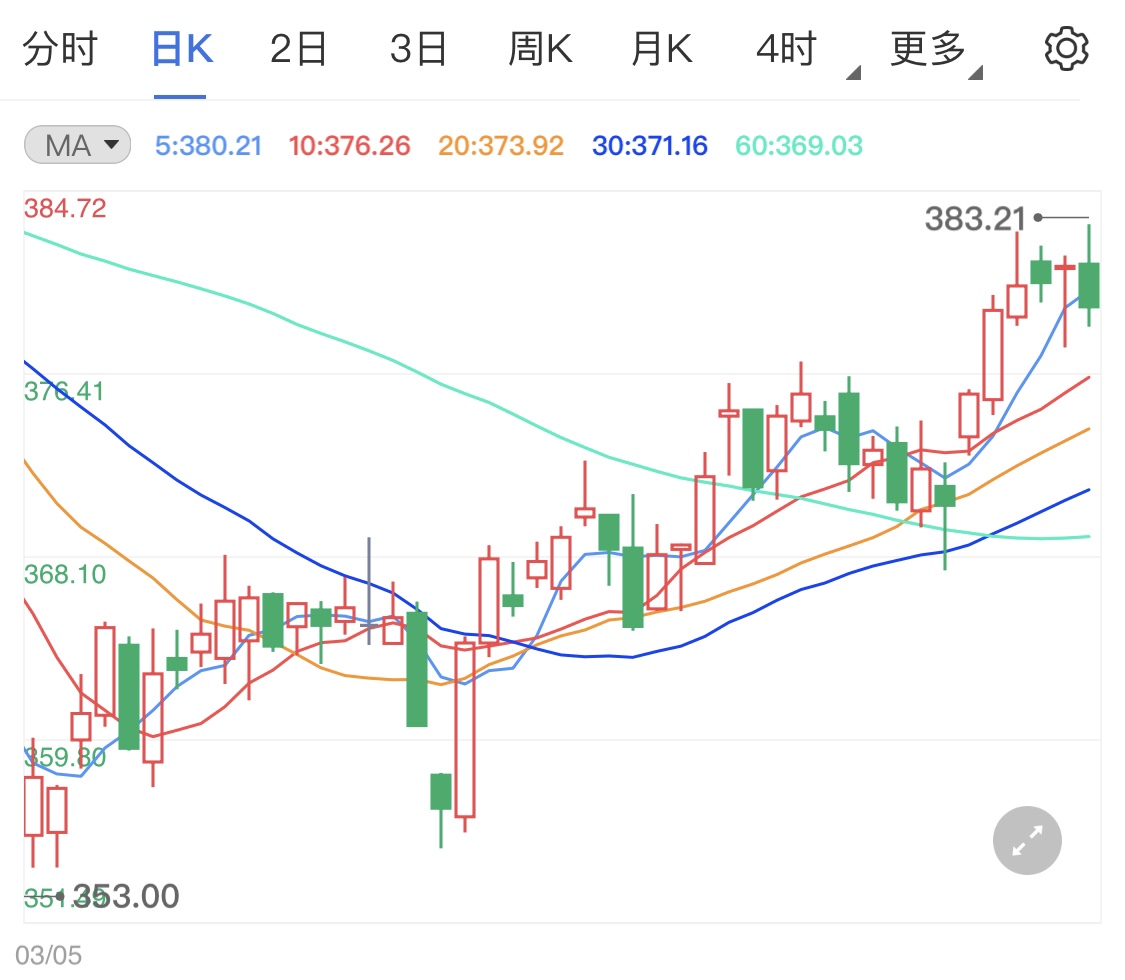Click MA5 value 5:380.21

pyautogui.click(x=208, y=146)
